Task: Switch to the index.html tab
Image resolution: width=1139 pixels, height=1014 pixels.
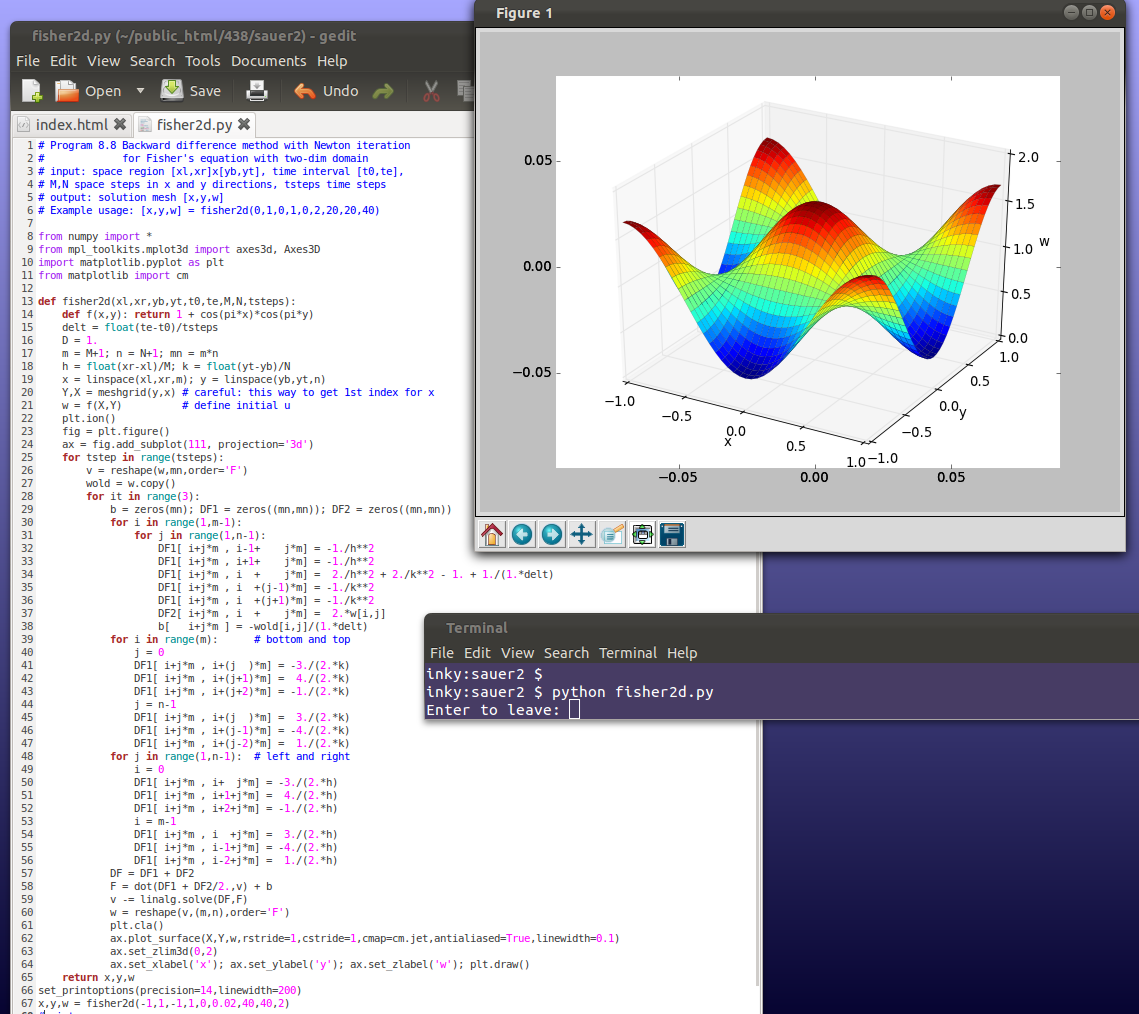Action: pyautogui.click(x=71, y=124)
